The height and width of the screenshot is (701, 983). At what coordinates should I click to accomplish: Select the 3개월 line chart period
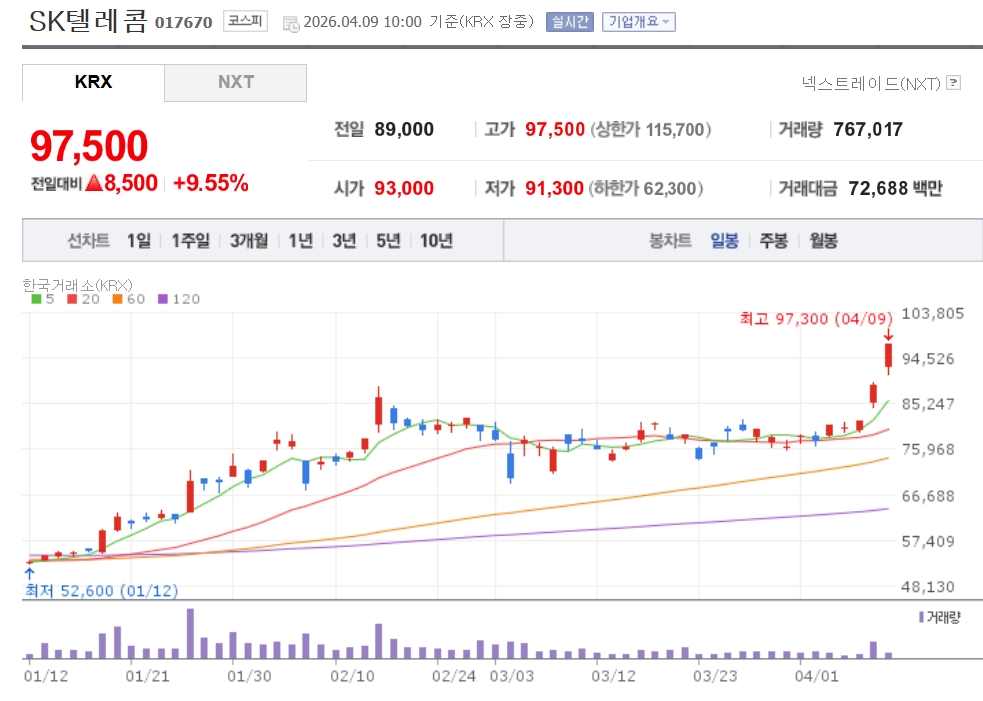point(248,241)
